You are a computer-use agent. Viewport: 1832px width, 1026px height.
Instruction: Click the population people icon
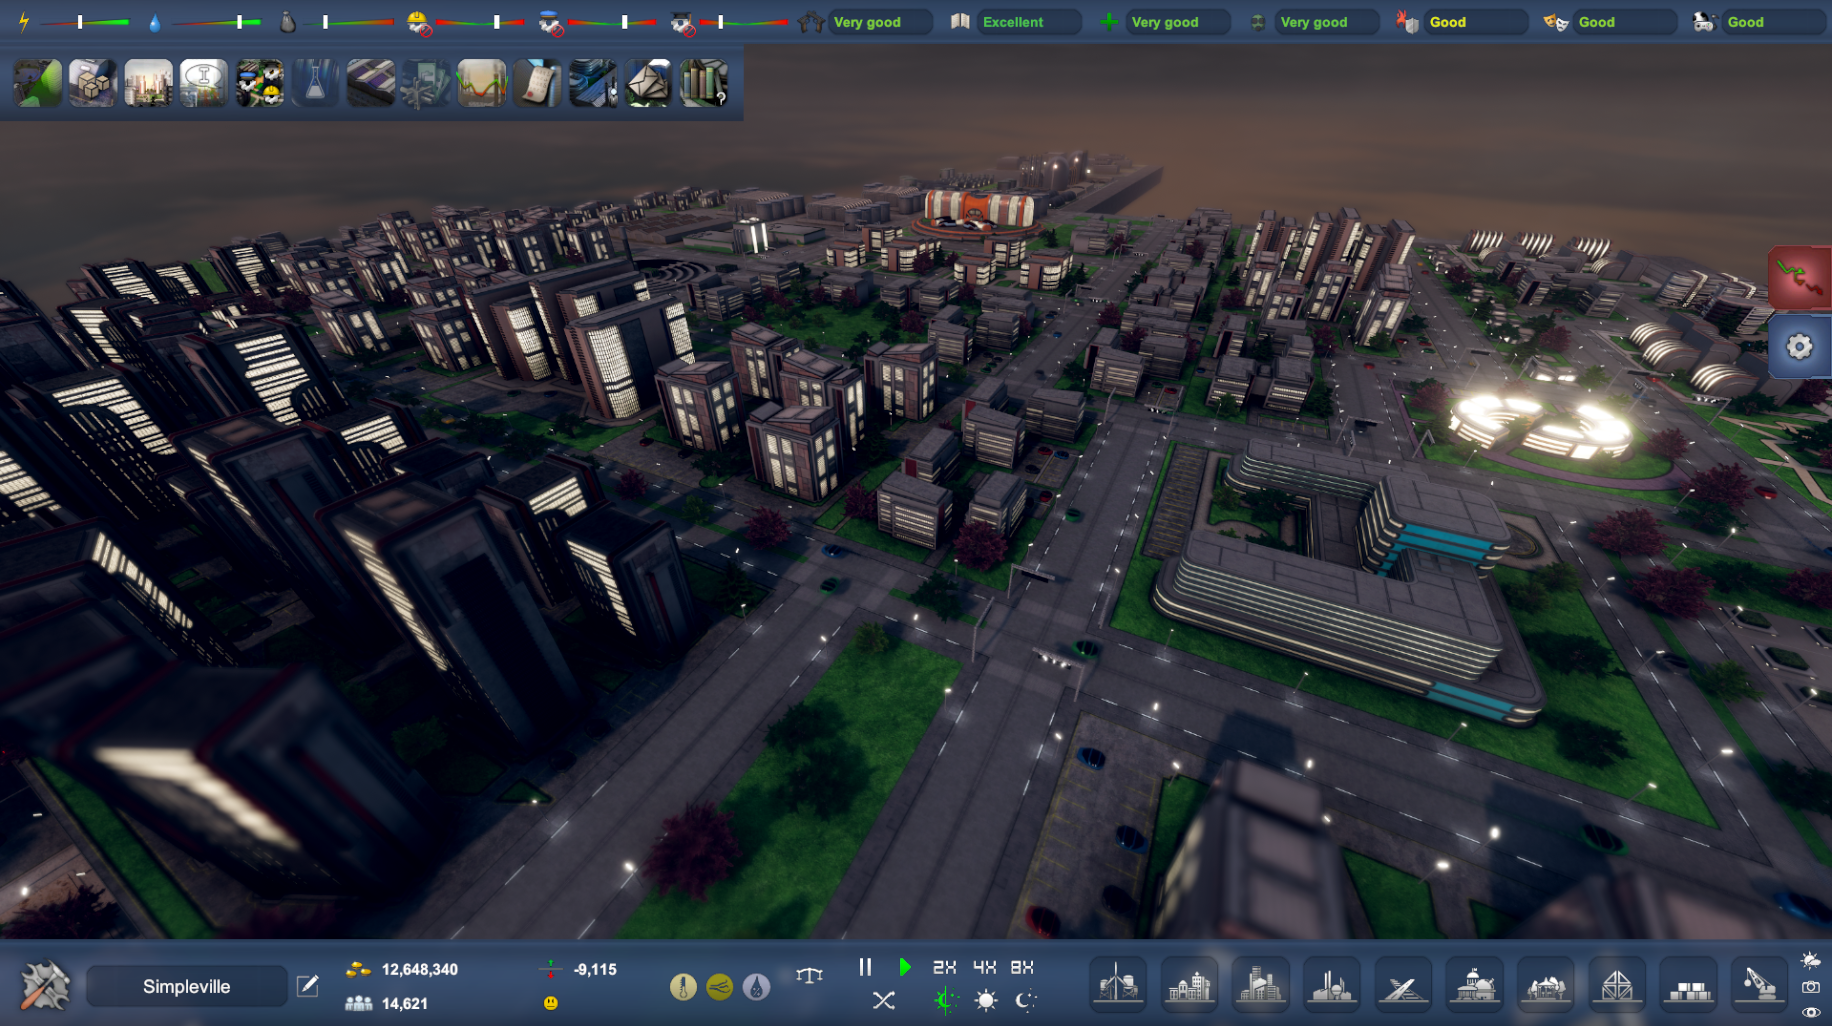click(x=358, y=1003)
